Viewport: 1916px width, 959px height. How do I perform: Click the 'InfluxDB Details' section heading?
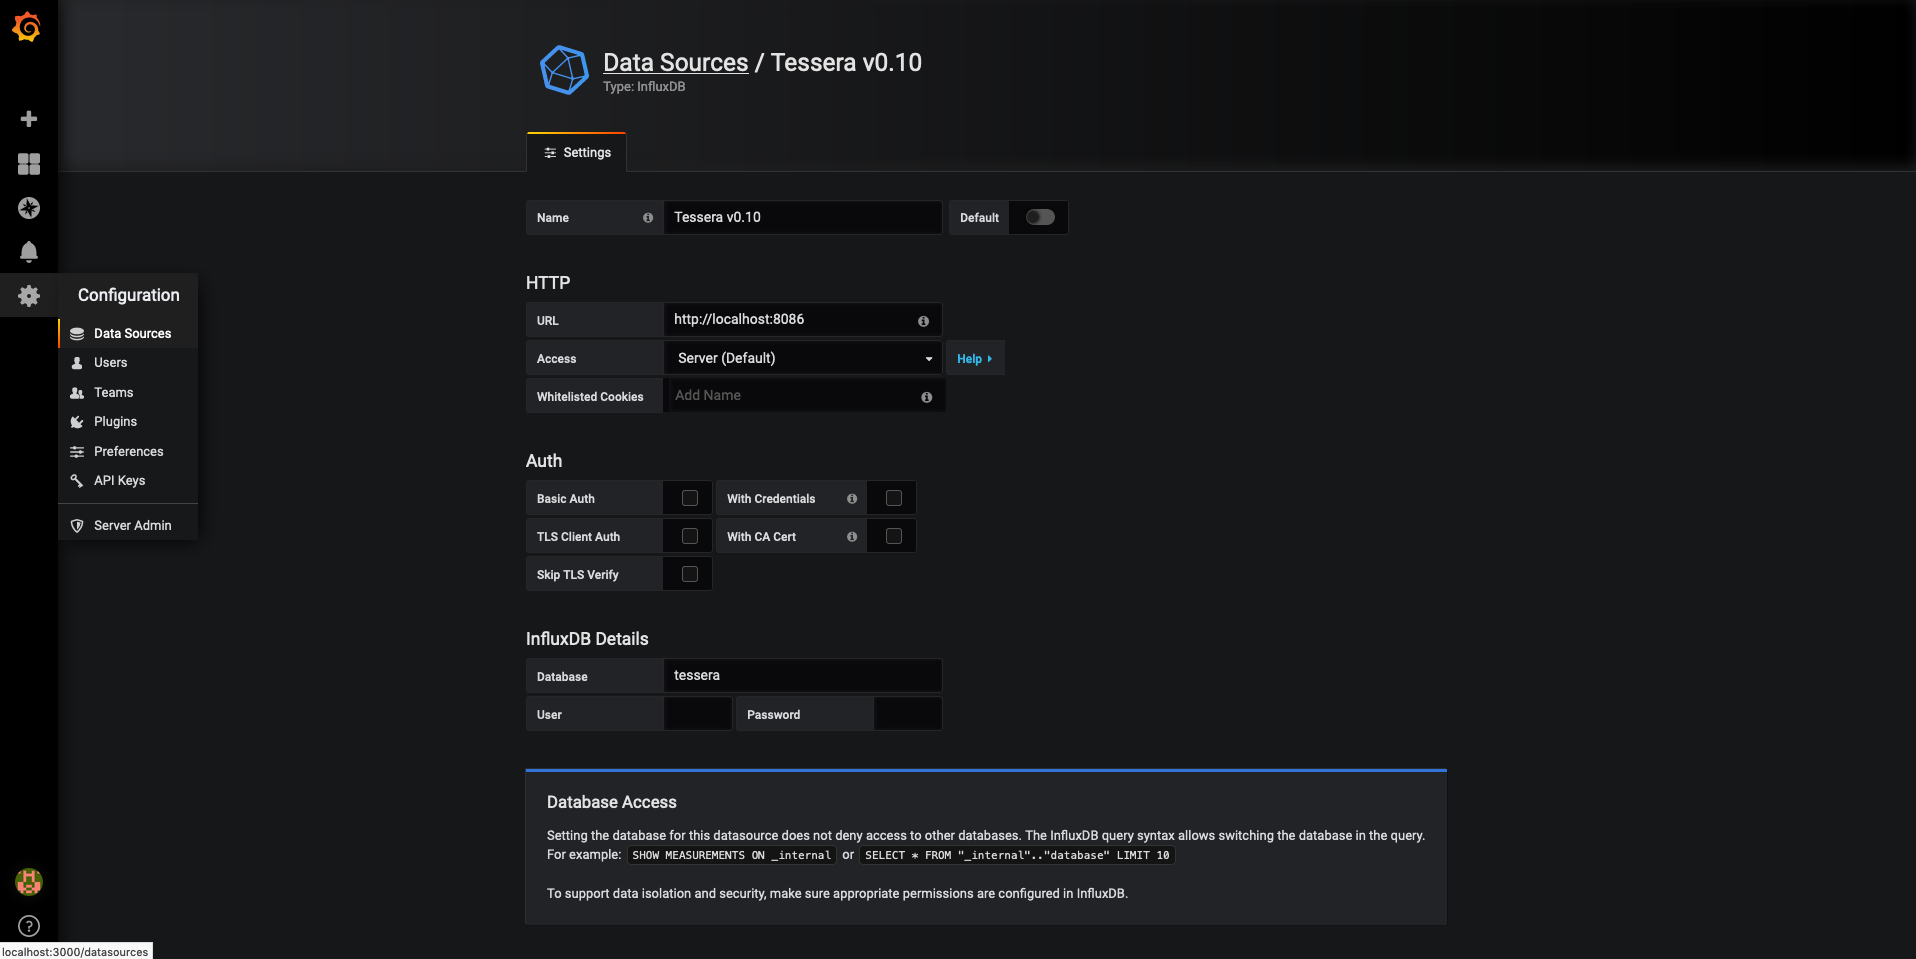click(587, 639)
